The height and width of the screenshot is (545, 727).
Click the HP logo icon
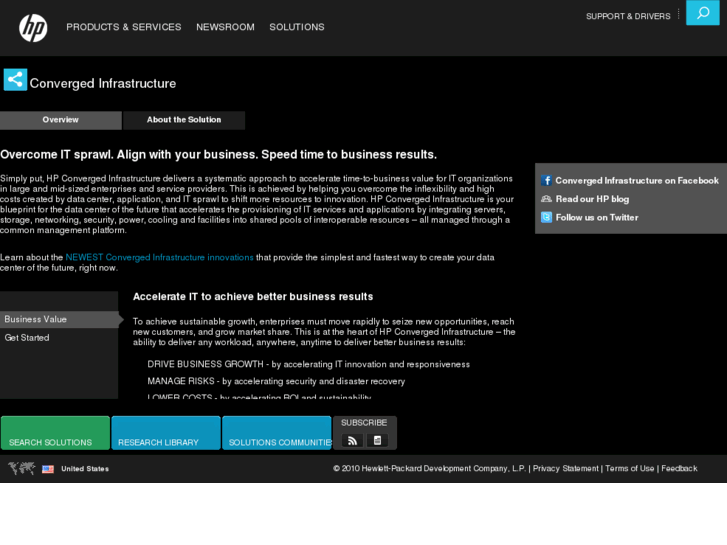[x=33, y=28]
